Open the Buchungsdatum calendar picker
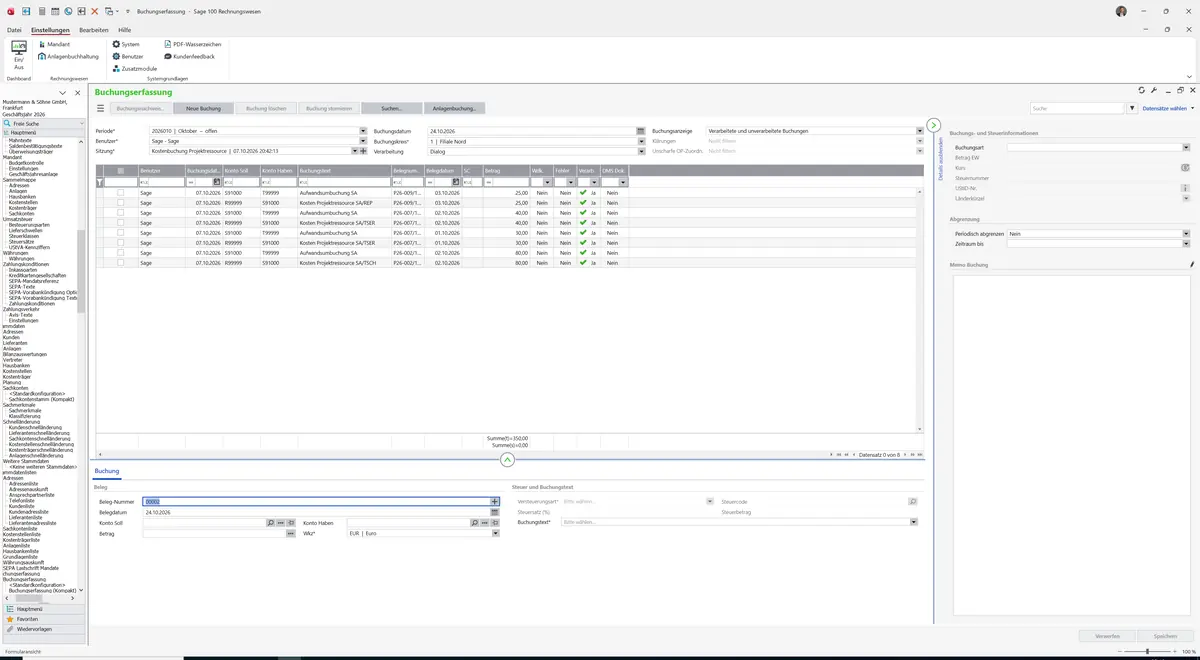Screen dimensions: 1200x660 coord(640,131)
